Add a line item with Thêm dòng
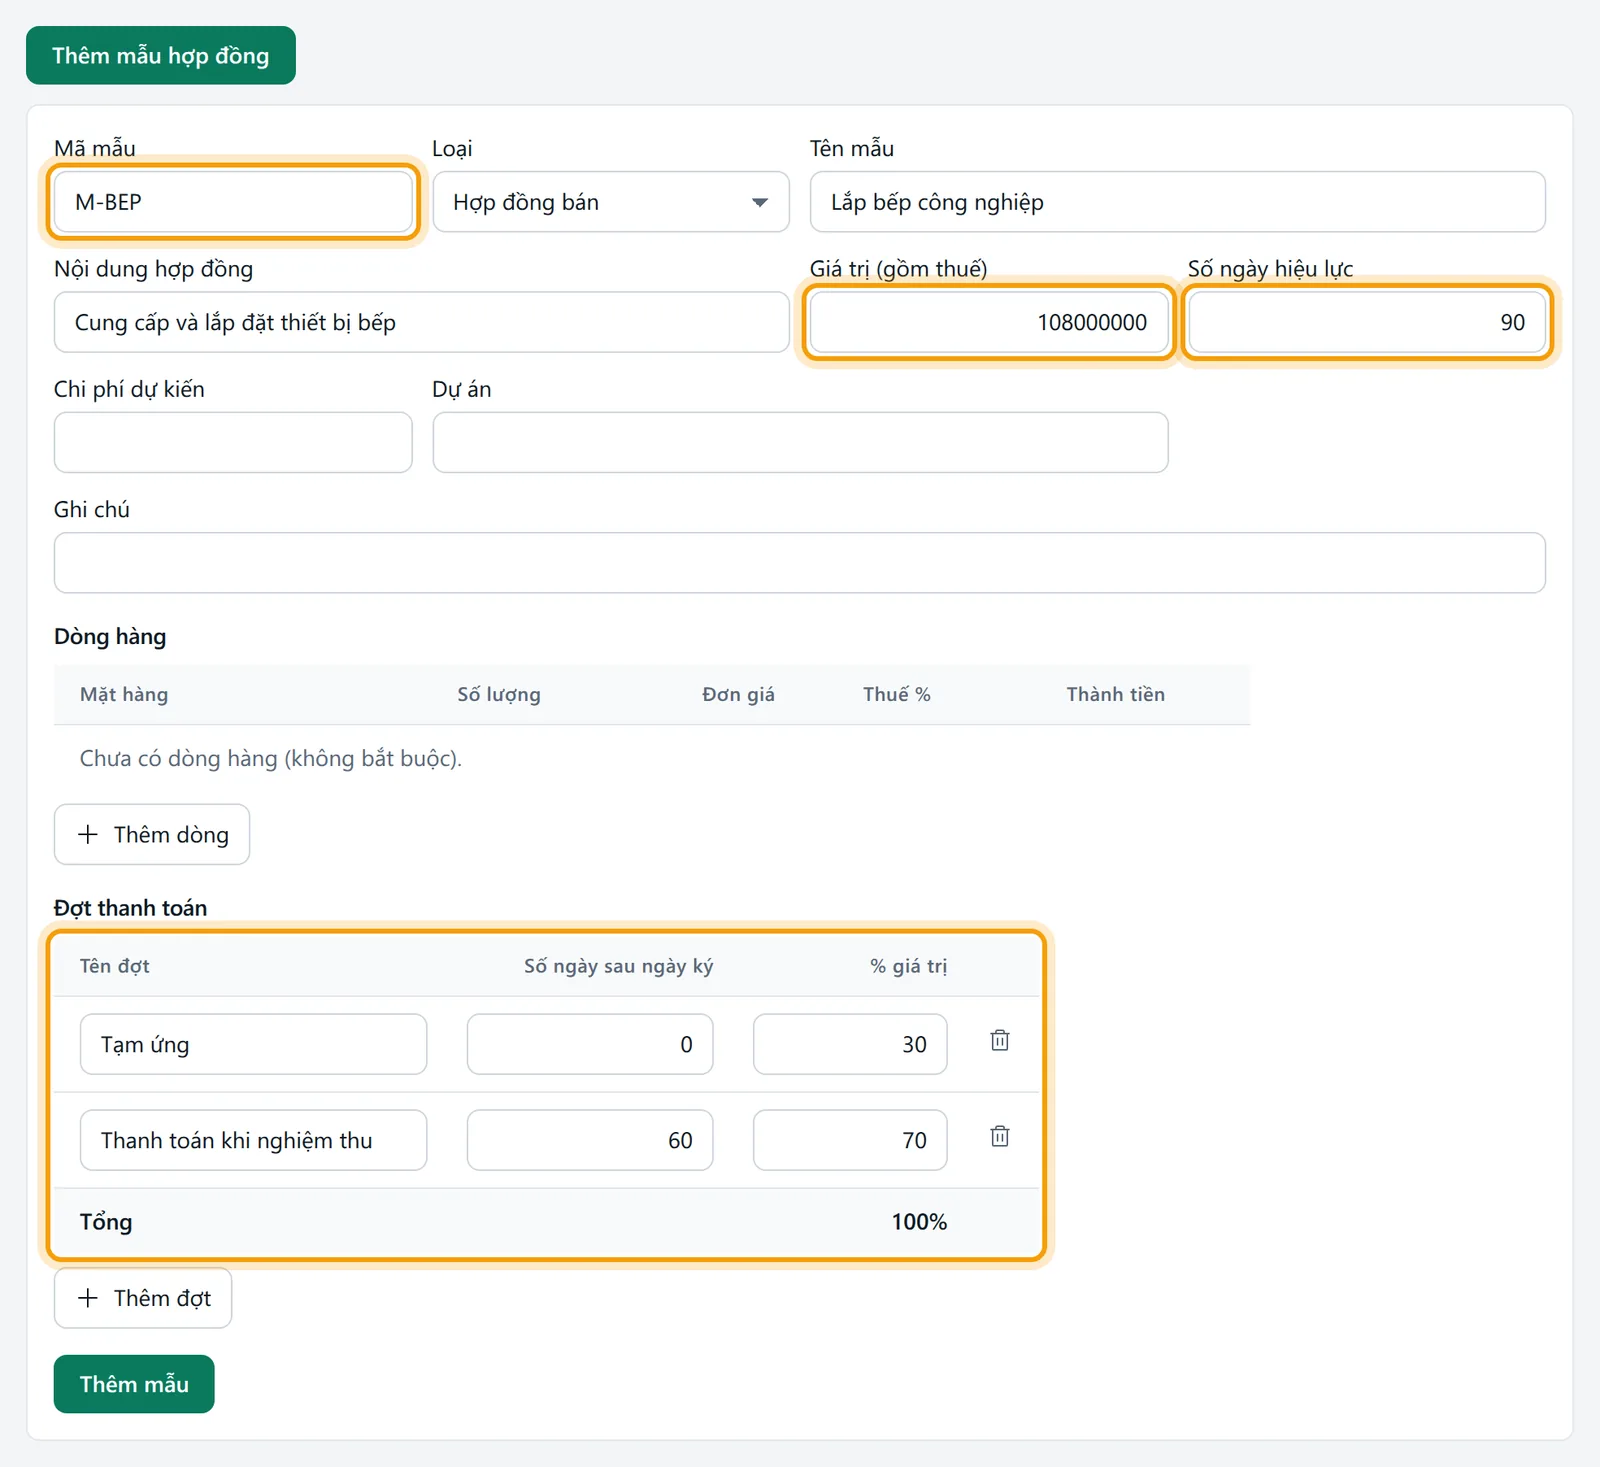Image resolution: width=1600 pixels, height=1467 pixels. pyautogui.click(x=152, y=834)
